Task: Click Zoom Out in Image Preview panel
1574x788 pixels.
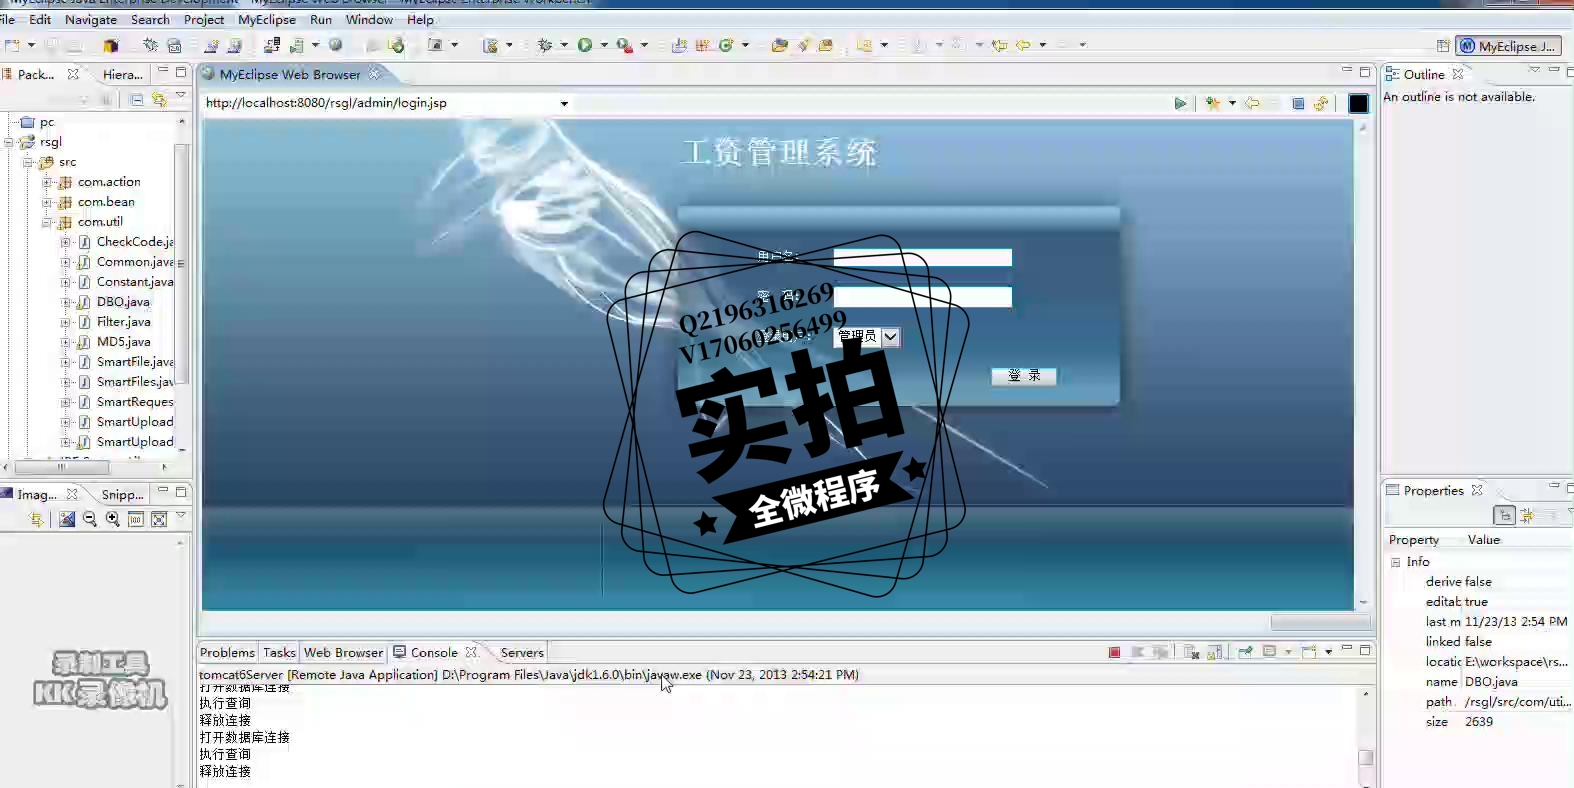Action: click(90, 519)
